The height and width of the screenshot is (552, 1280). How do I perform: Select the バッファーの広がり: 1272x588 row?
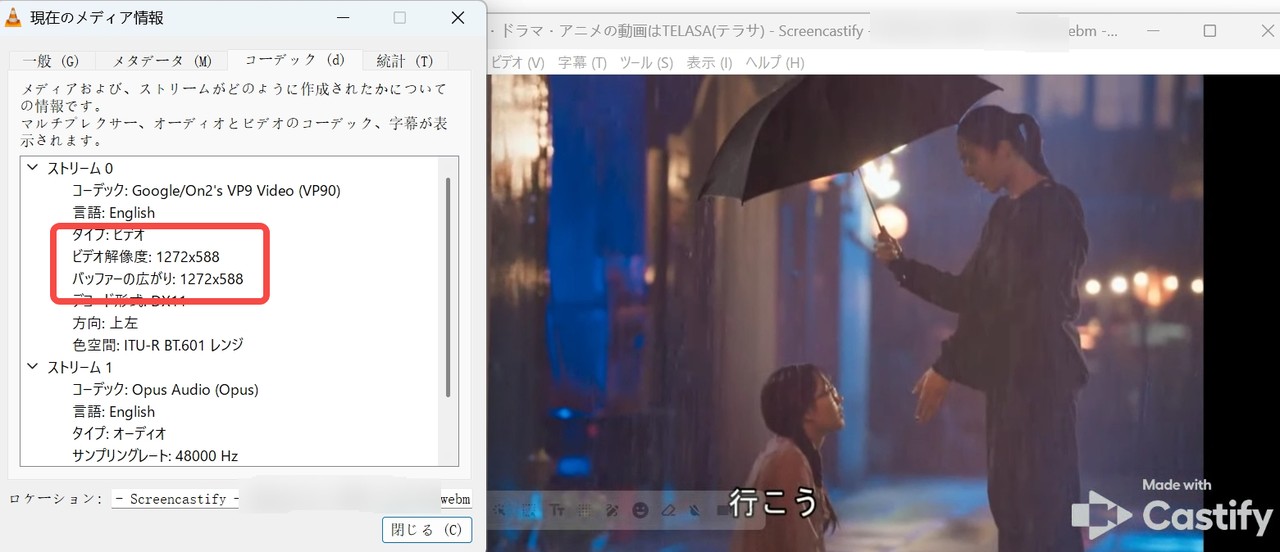pyautogui.click(x=157, y=278)
